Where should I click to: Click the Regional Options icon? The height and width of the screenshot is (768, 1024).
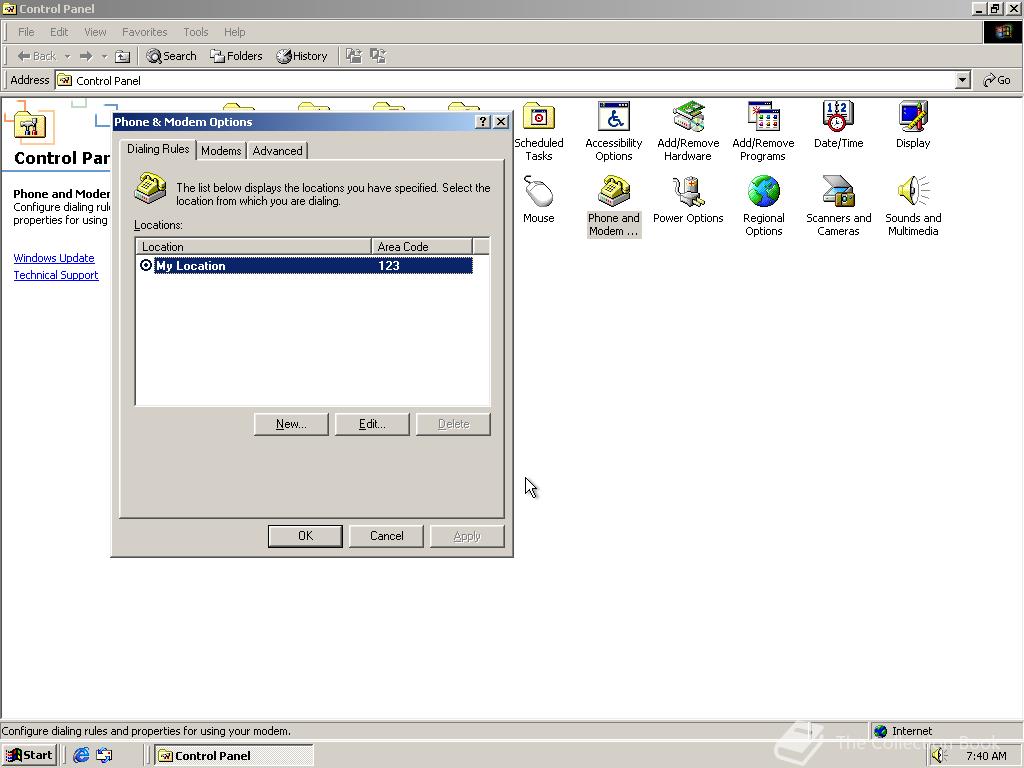763,206
